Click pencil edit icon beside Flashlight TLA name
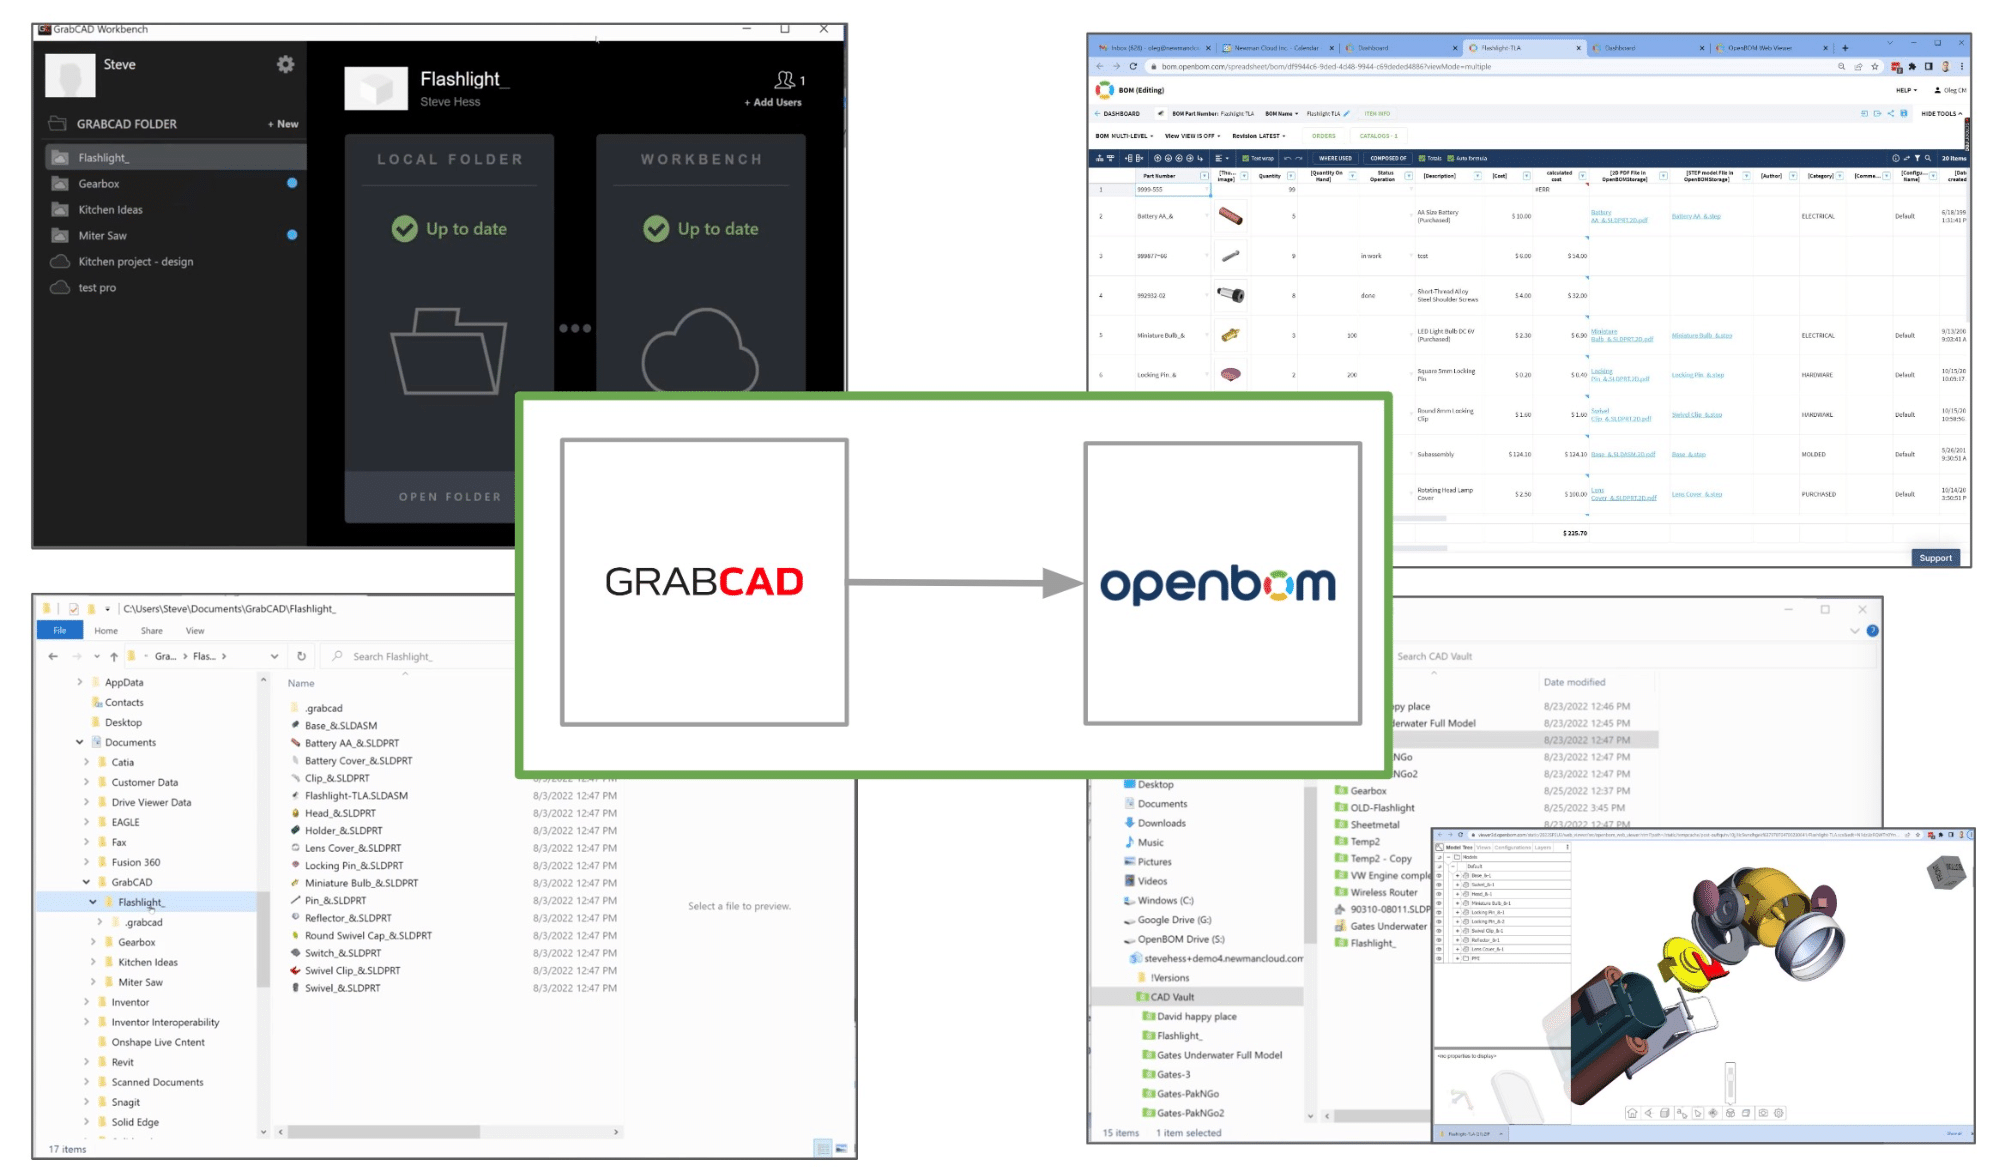Screen dimensions: 1999x1167 coord(1347,113)
